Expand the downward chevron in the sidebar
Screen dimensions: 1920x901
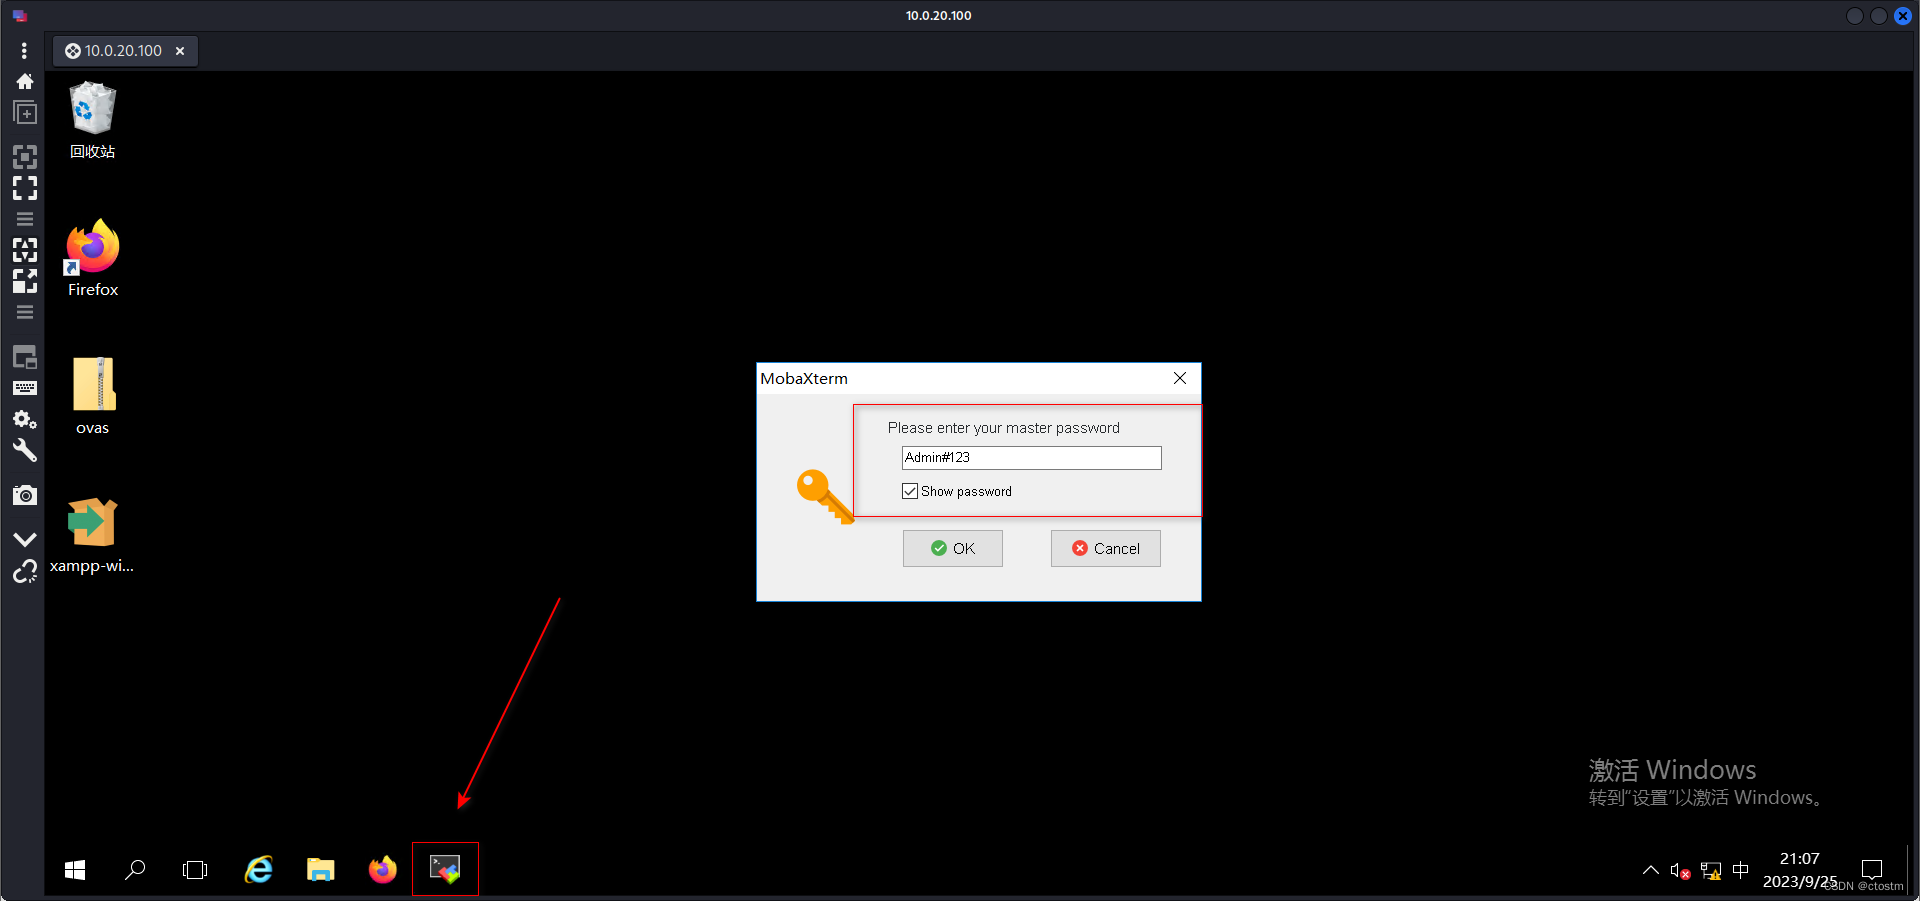click(x=24, y=539)
